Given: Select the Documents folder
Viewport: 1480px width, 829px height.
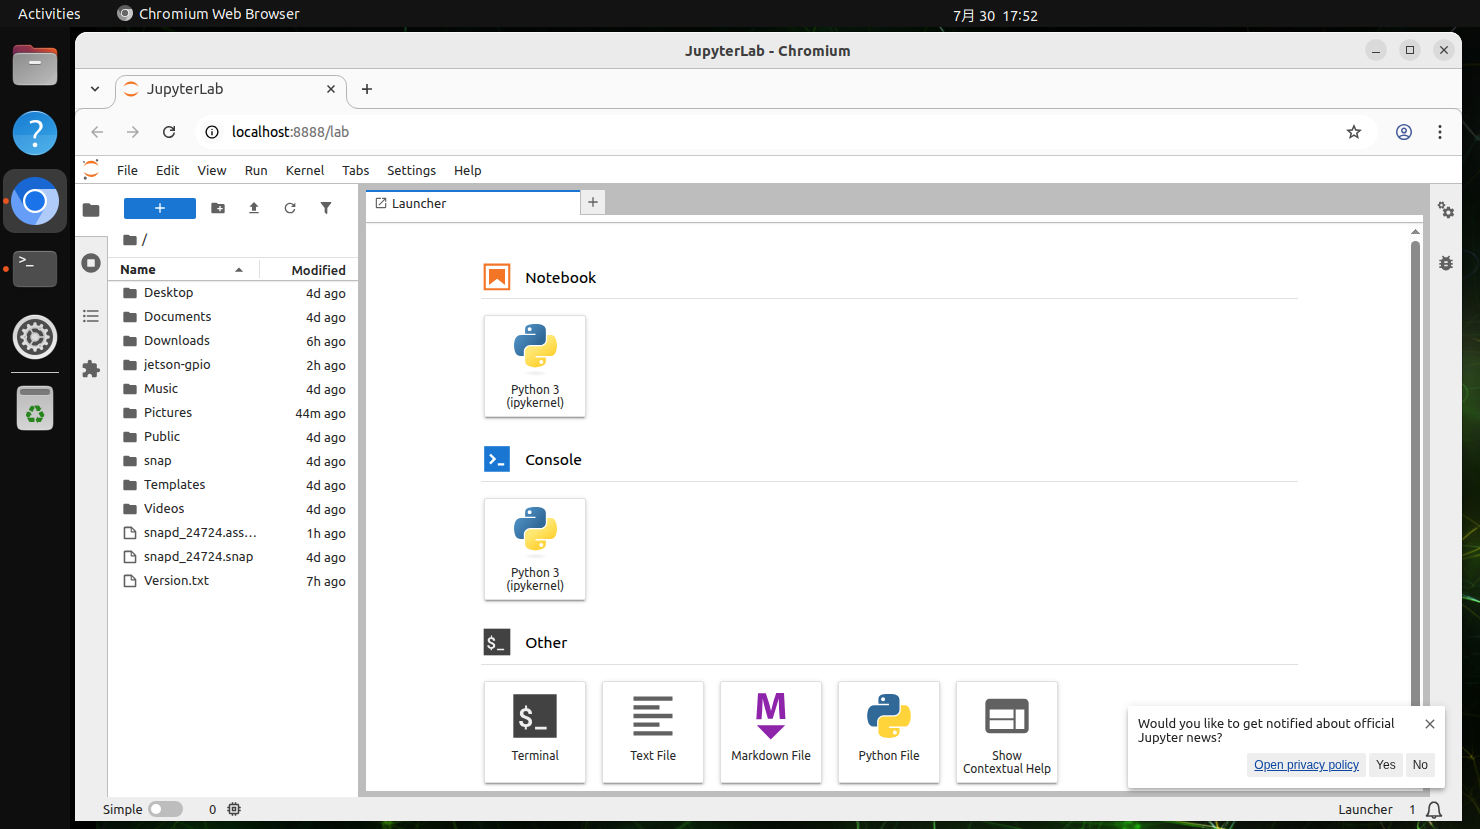Looking at the screenshot, I should click(233, 317).
